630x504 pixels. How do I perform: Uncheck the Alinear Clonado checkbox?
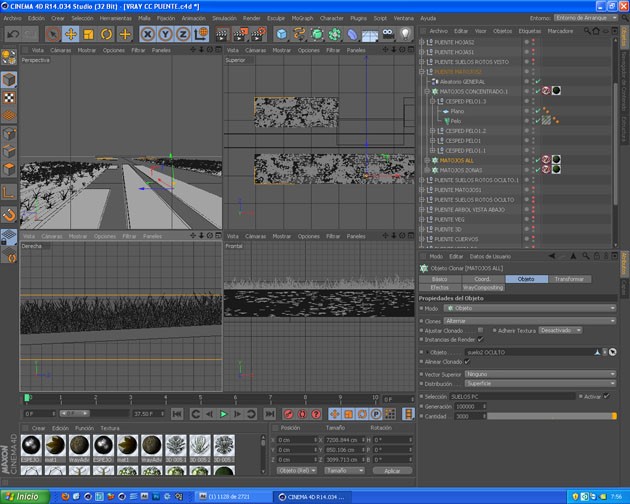tap(467, 362)
